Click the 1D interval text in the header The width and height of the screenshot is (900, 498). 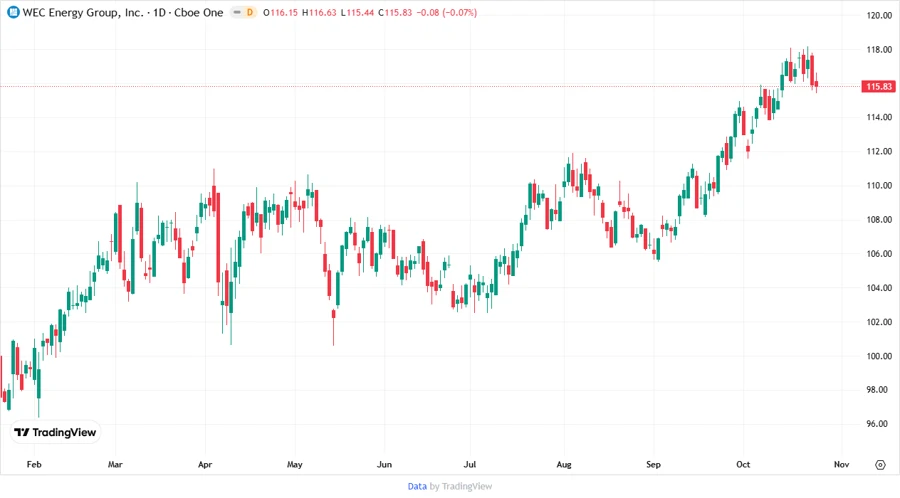tap(160, 13)
